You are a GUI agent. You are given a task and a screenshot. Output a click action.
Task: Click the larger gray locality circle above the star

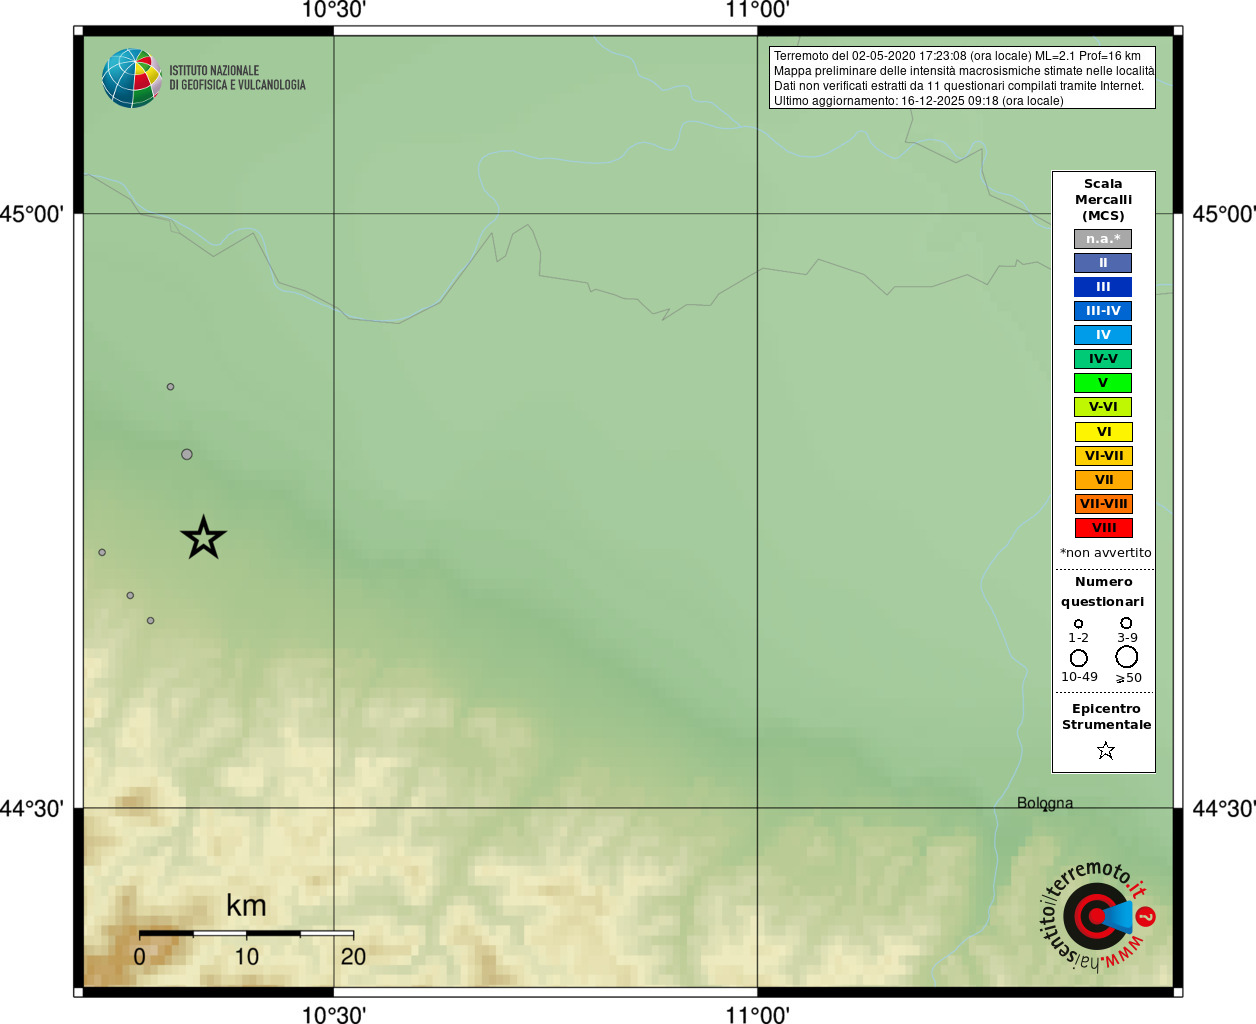point(187,454)
